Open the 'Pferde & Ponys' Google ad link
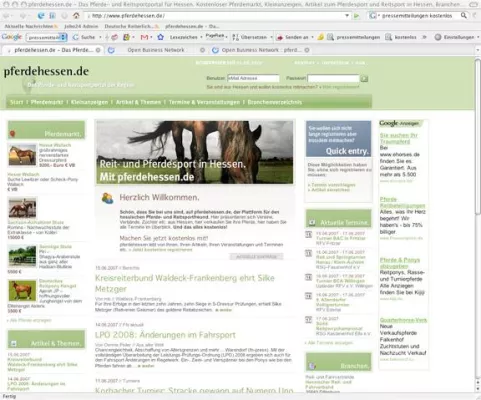The image size is (481, 400). 400,263
